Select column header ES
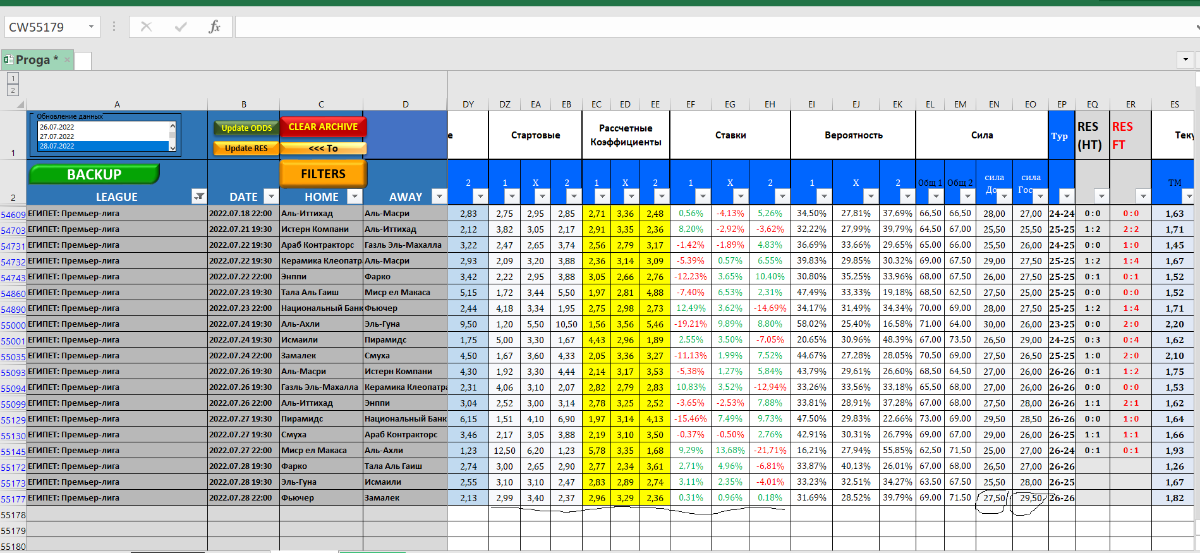 pyautogui.click(x=1174, y=103)
